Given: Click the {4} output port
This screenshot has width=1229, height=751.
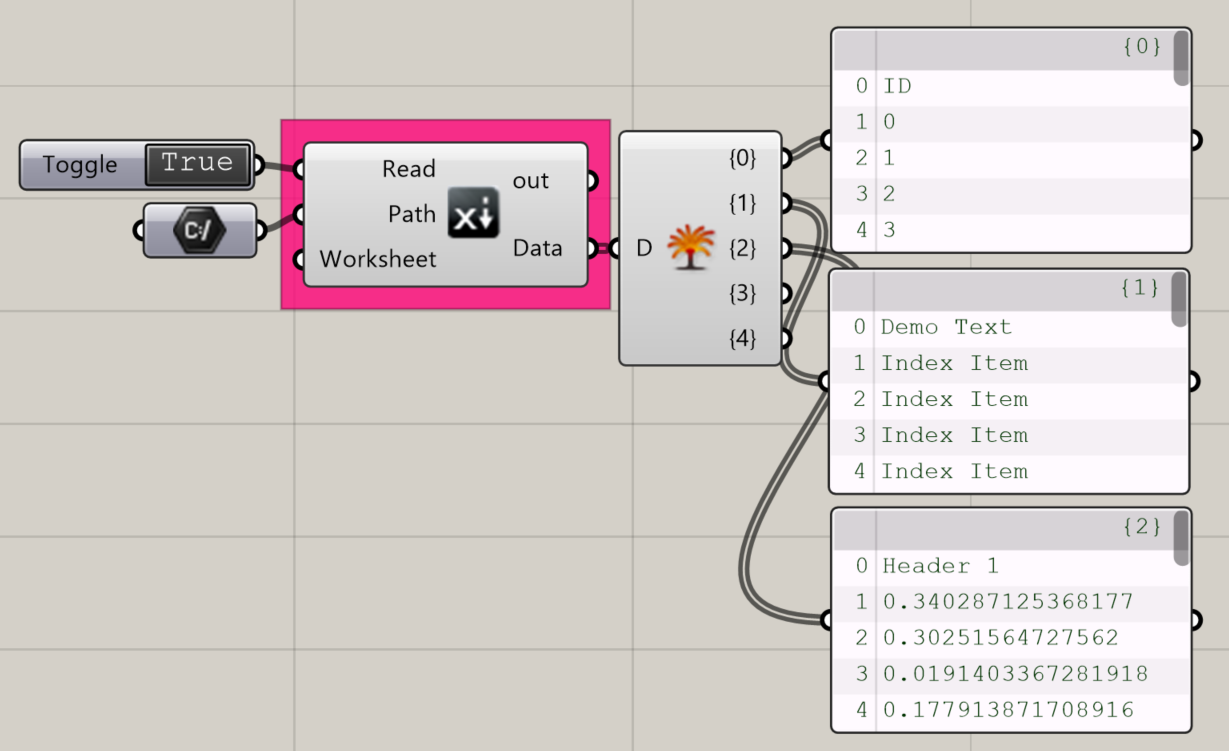Looking at the screenshot, I should tap(786, 338).
